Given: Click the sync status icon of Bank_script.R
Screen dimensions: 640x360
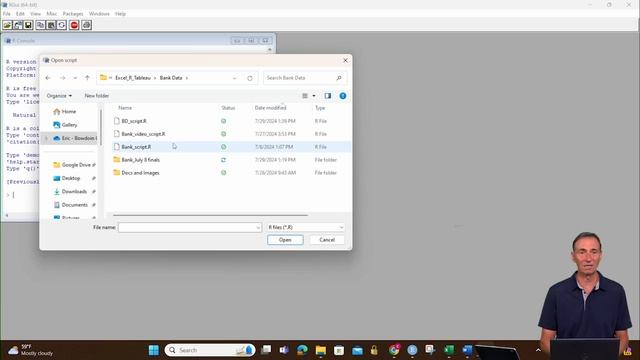Looking at the screenshot, I should [x=223, y=147].
